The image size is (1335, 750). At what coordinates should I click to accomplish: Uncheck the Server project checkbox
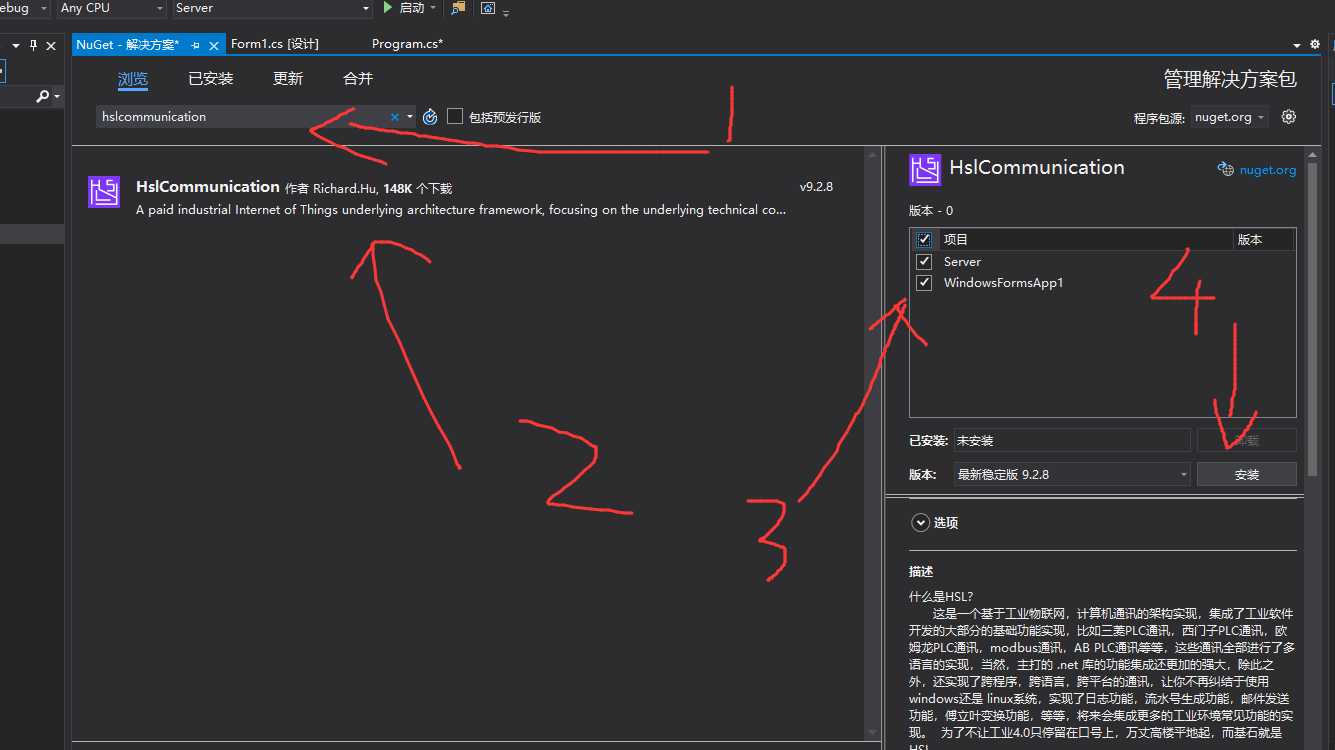(924, 261)
